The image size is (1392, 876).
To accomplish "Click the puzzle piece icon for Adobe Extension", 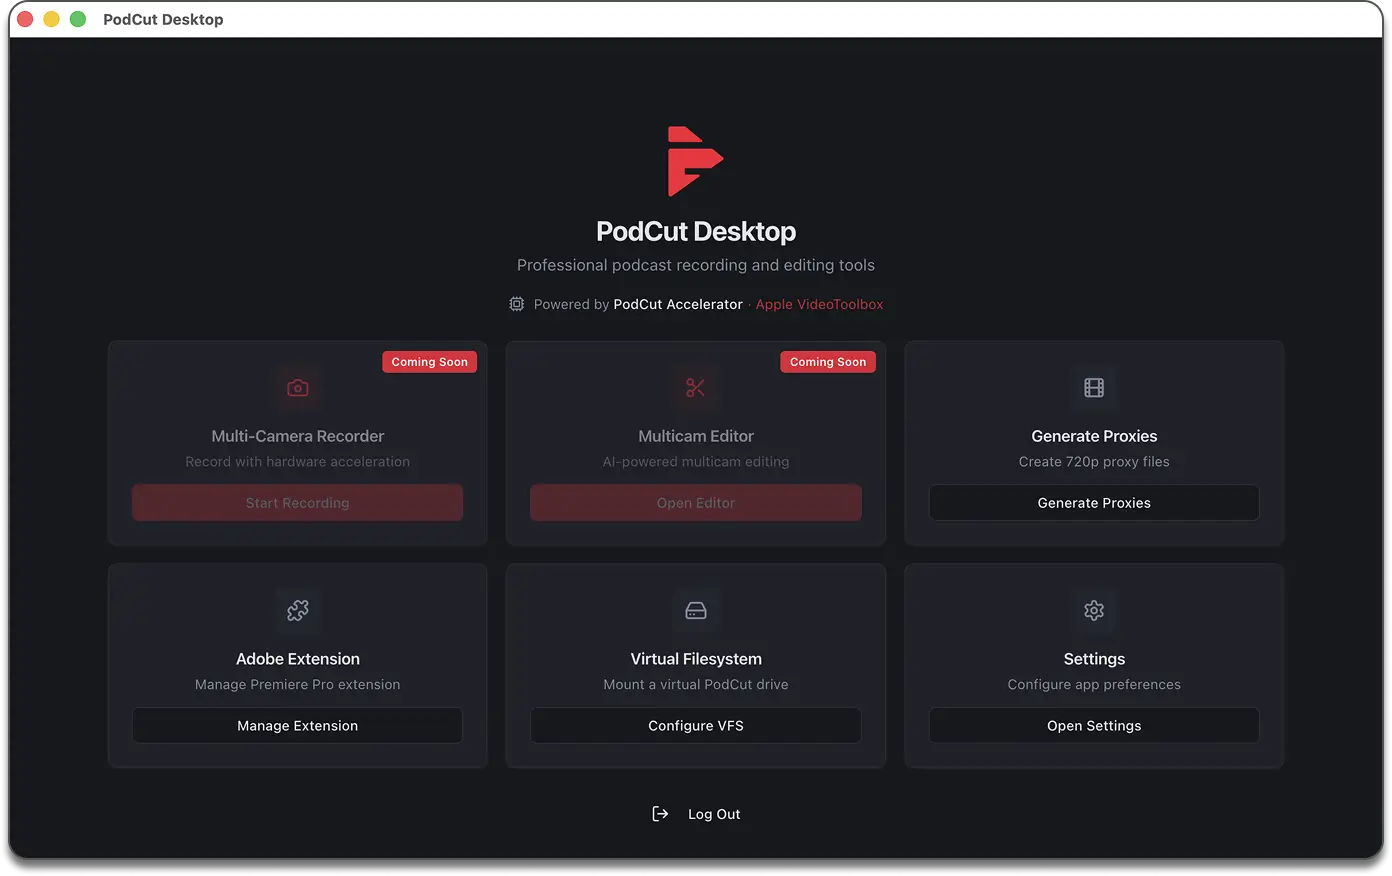I will point(298,610).
